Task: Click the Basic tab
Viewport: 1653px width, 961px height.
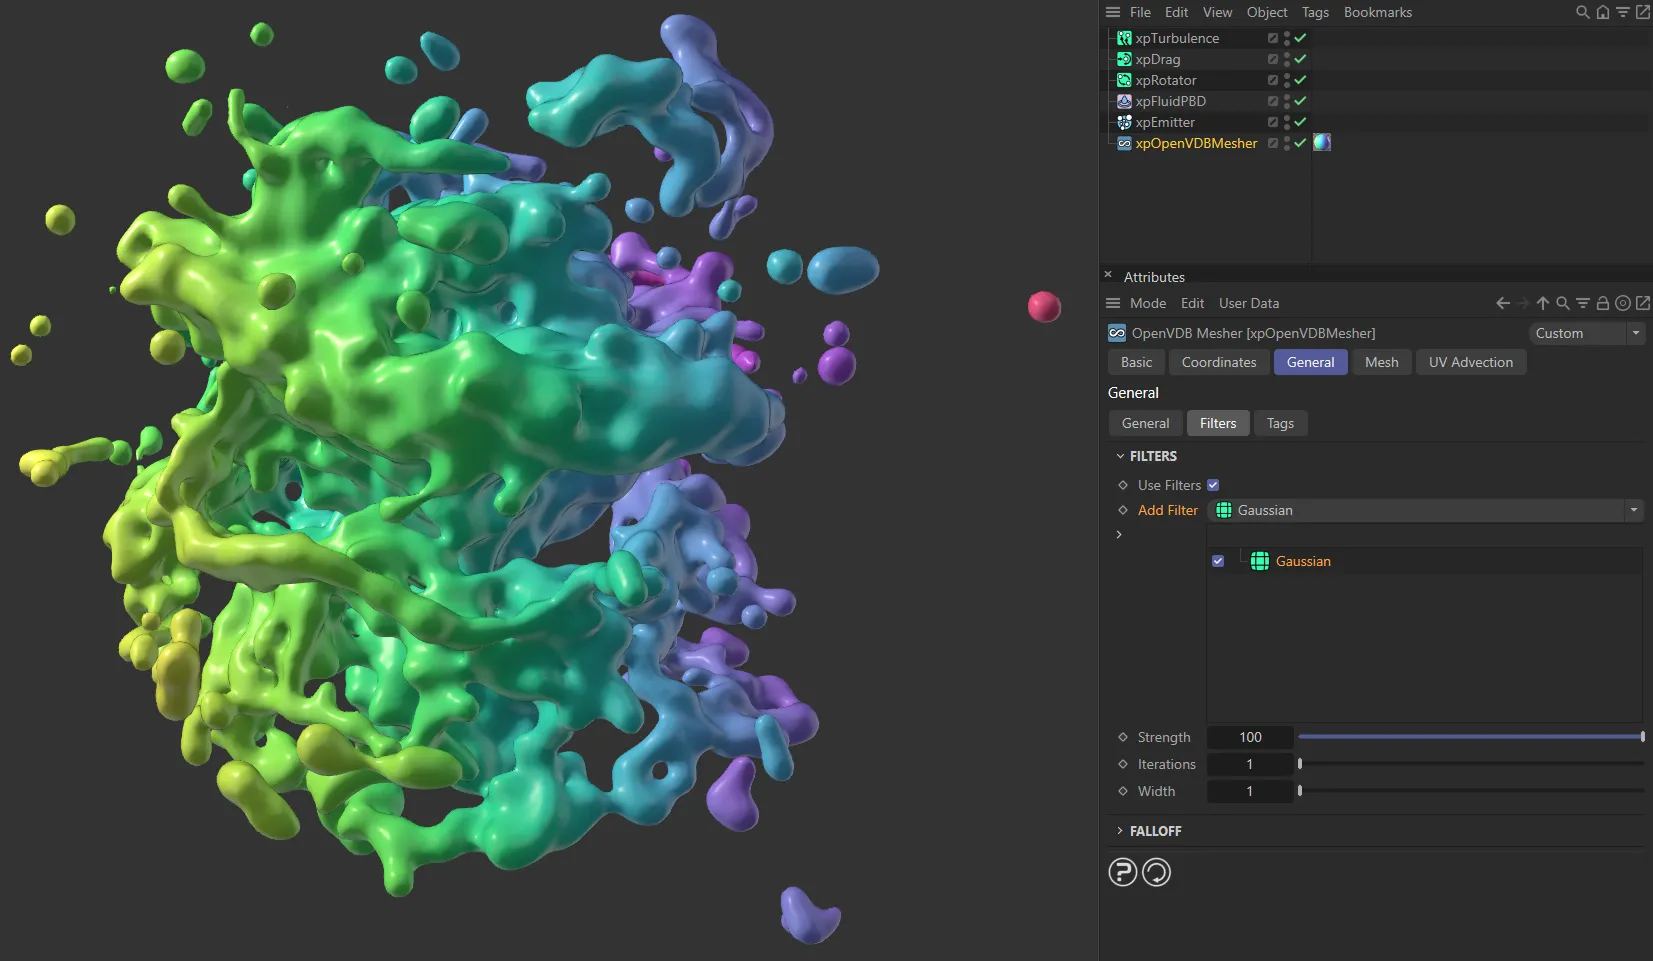Action: pyautogui.click(x=1135, y=362)
